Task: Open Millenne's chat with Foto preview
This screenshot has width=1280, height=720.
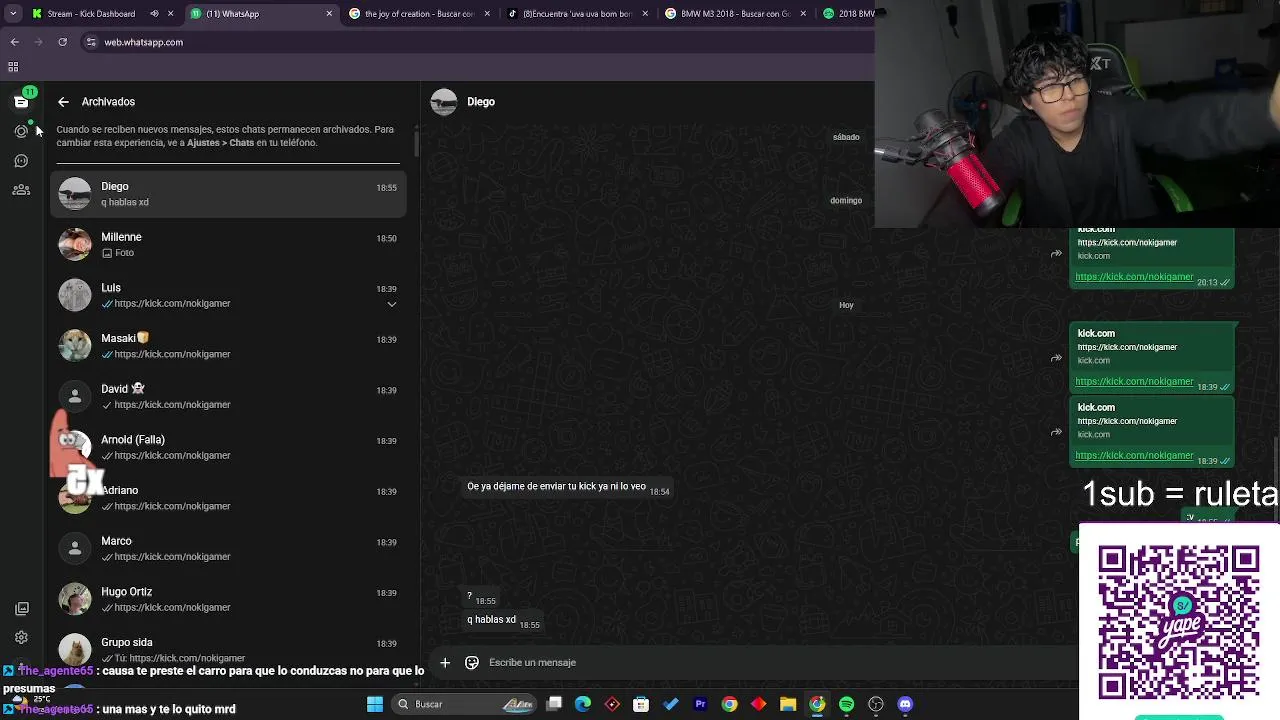Action: coord(228,244)
